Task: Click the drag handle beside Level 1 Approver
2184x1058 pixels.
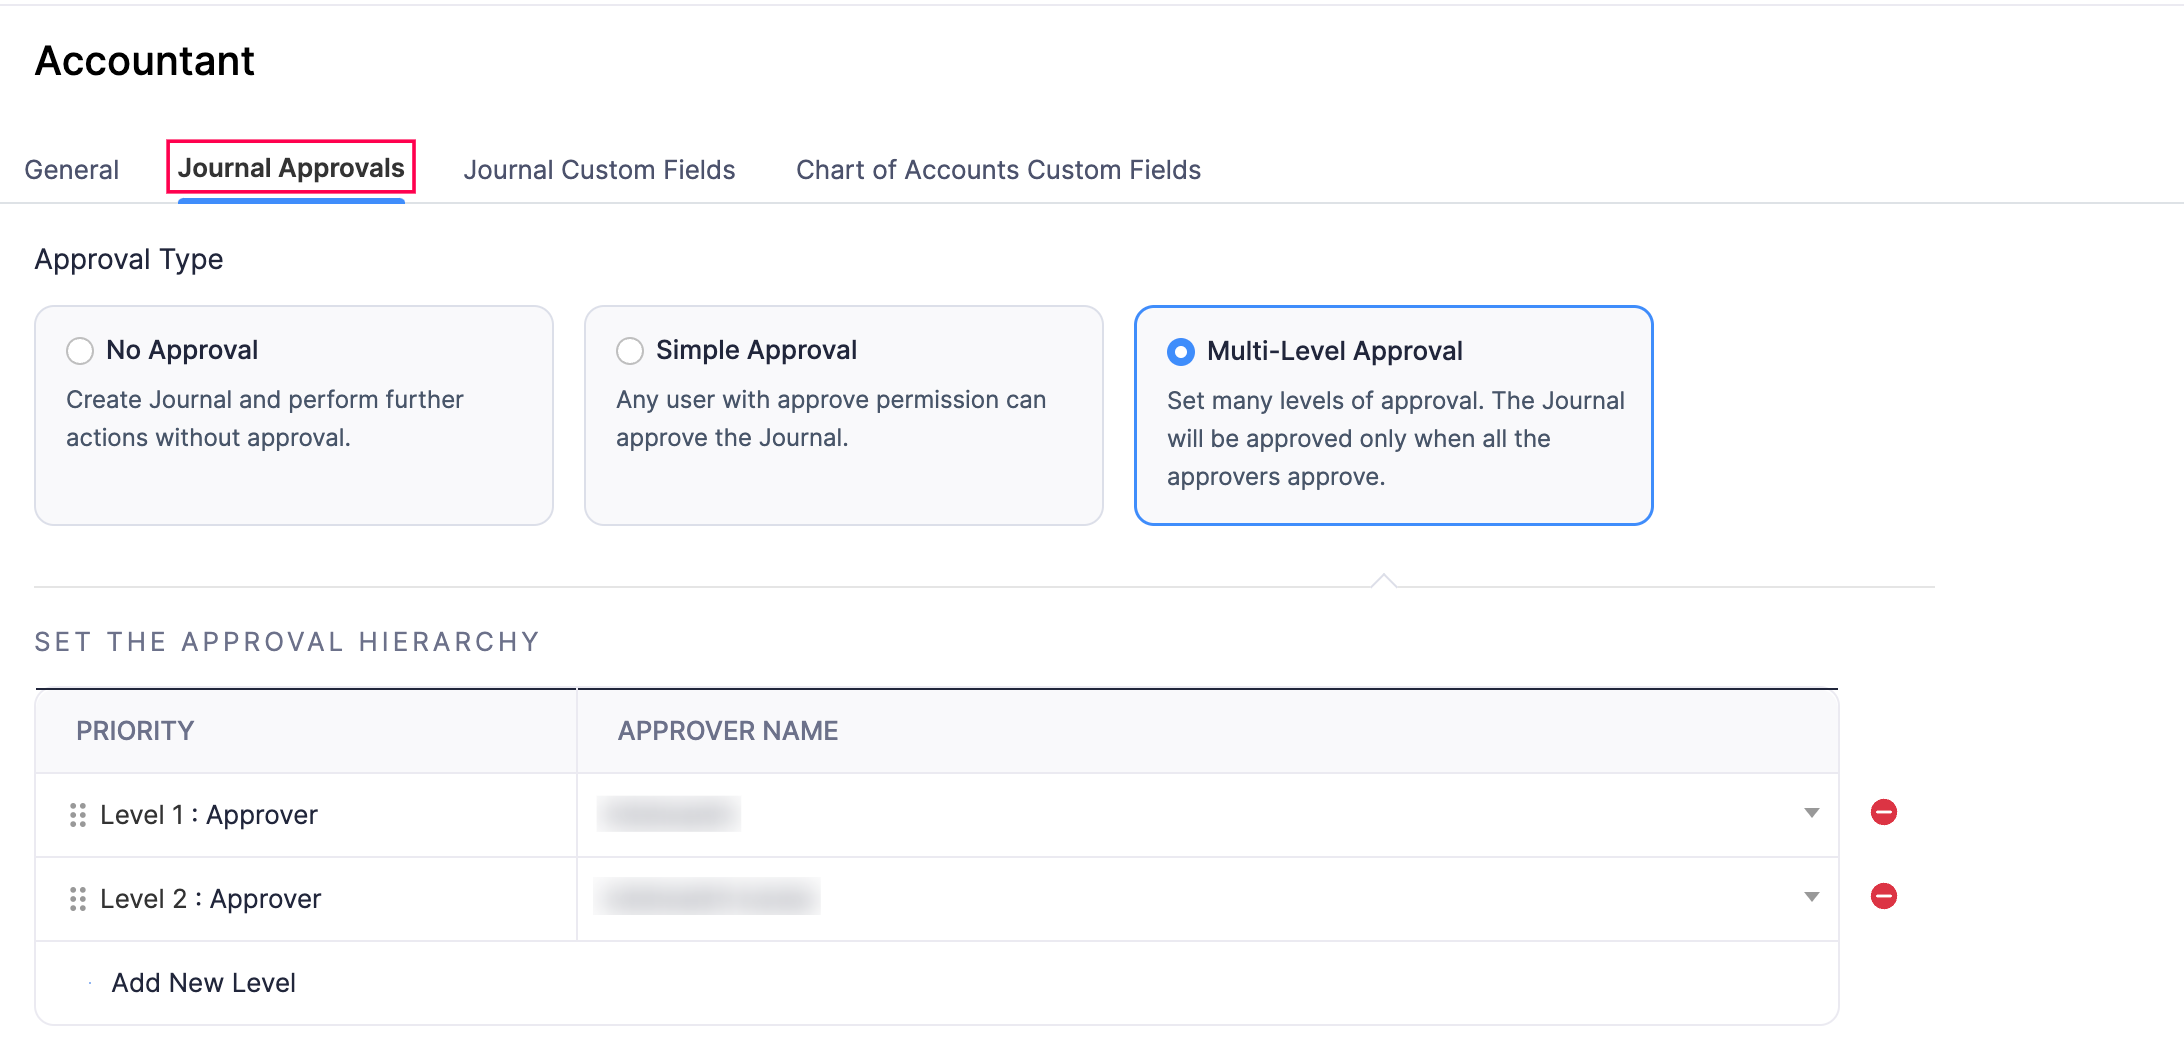Action: (x=80, y=815)
